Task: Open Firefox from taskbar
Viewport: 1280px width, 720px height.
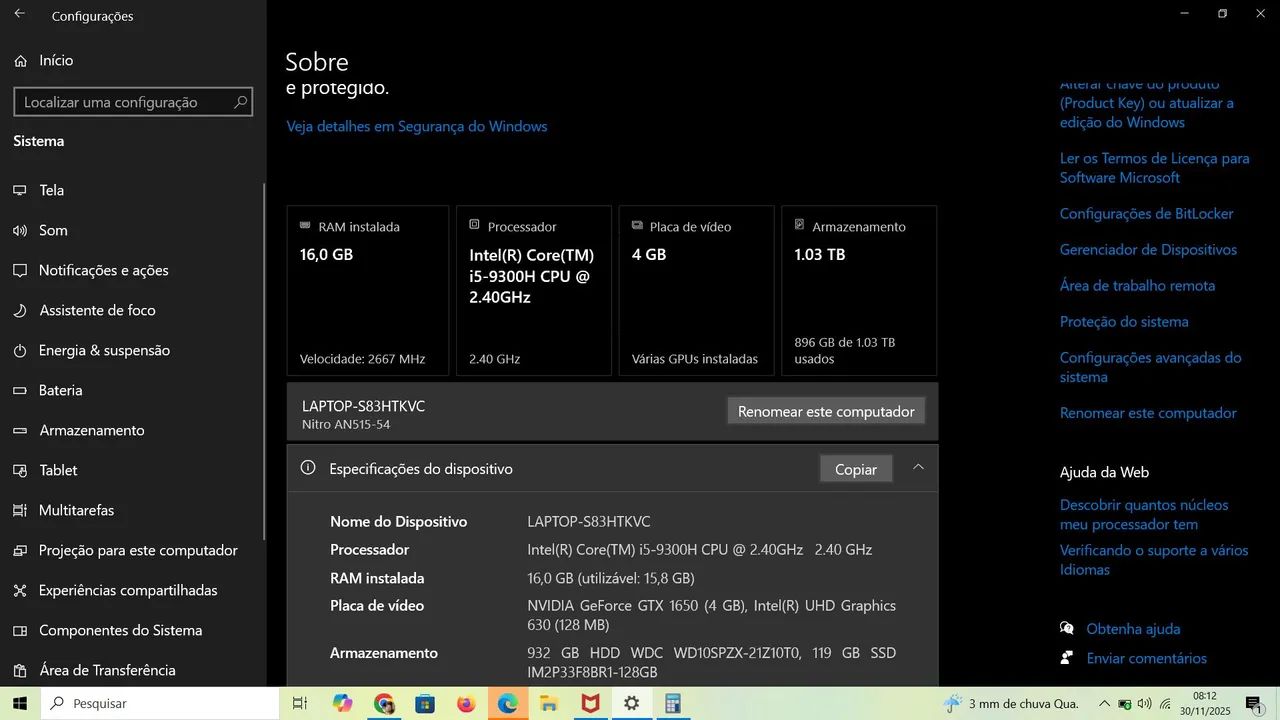Action: click(x=466, y=704)
